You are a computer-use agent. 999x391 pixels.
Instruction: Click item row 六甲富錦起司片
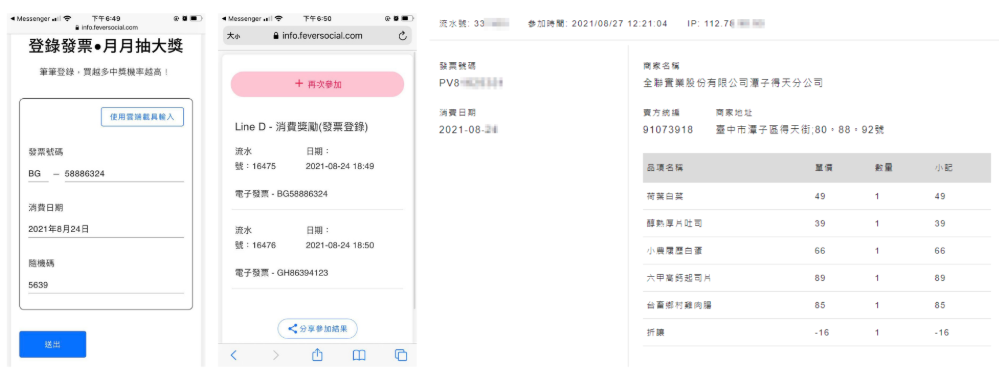(817, 278)
